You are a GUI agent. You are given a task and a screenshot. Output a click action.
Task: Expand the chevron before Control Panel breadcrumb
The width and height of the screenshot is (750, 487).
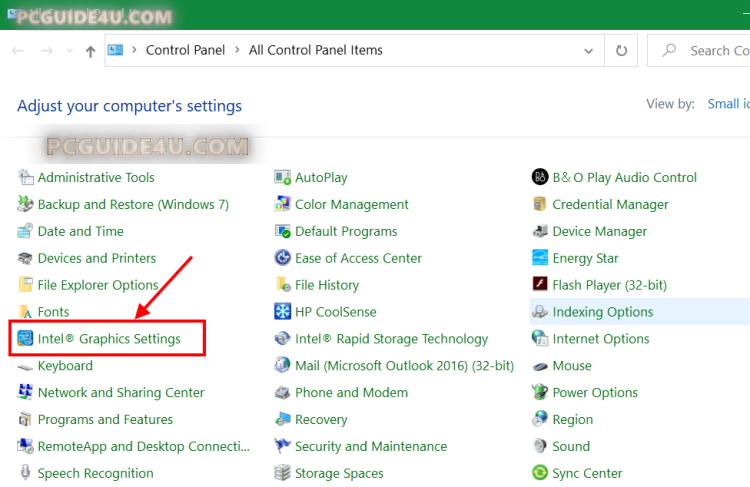pyautogui.click(x=134, y=50)
